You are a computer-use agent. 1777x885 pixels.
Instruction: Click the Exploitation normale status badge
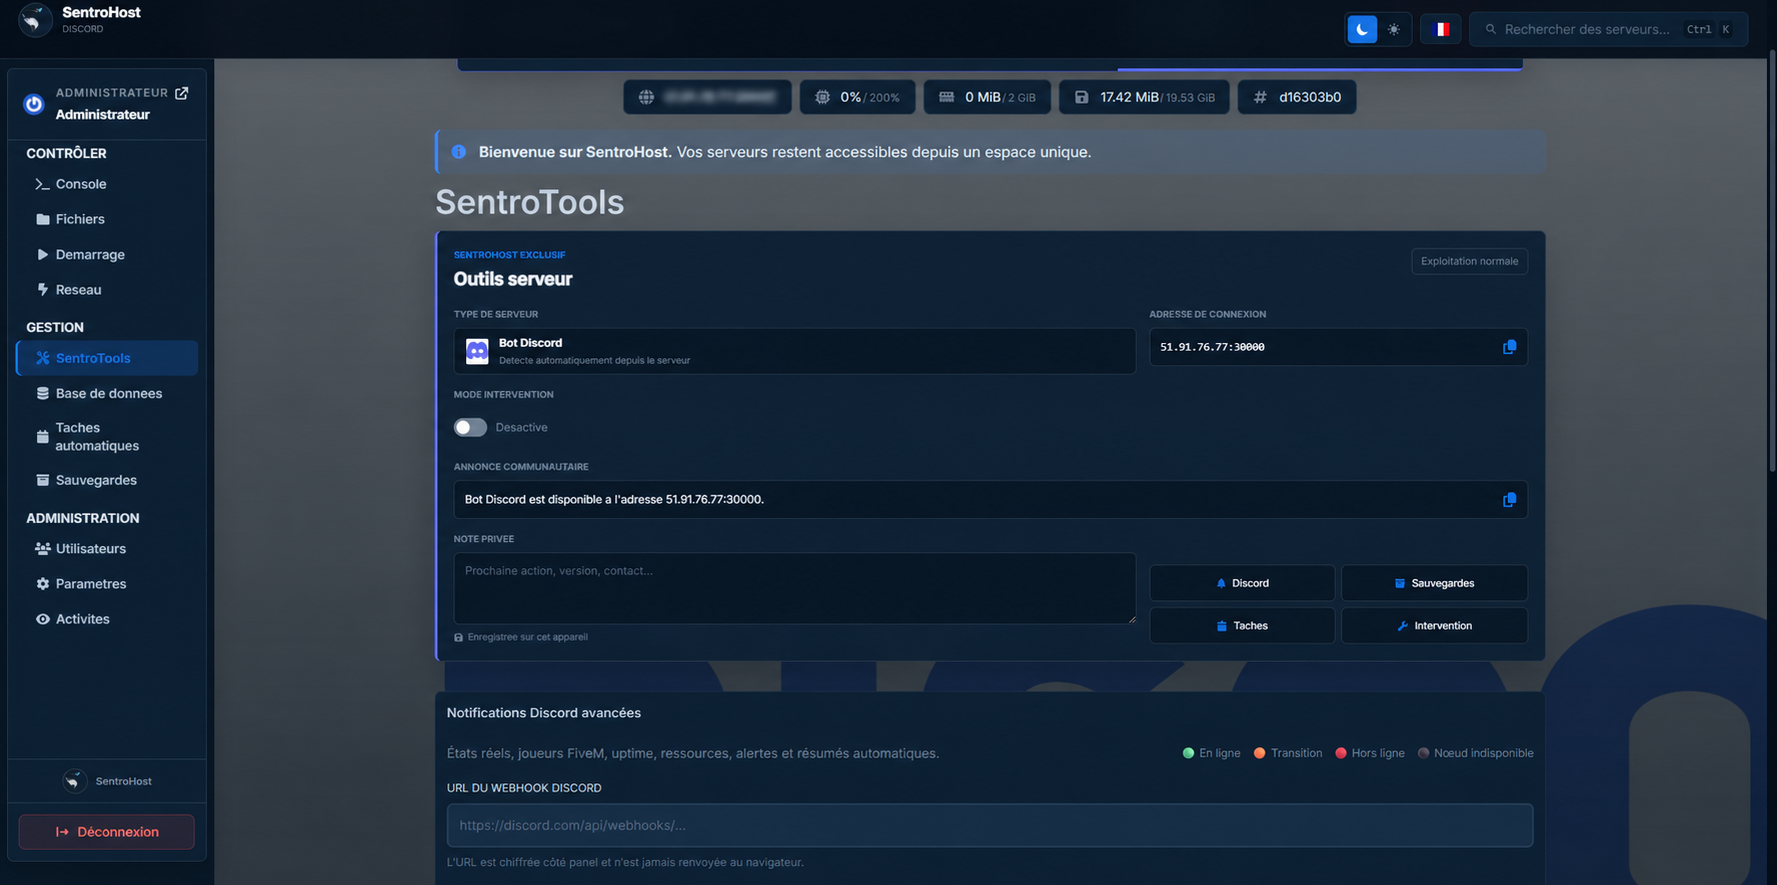click(1469, 261)
